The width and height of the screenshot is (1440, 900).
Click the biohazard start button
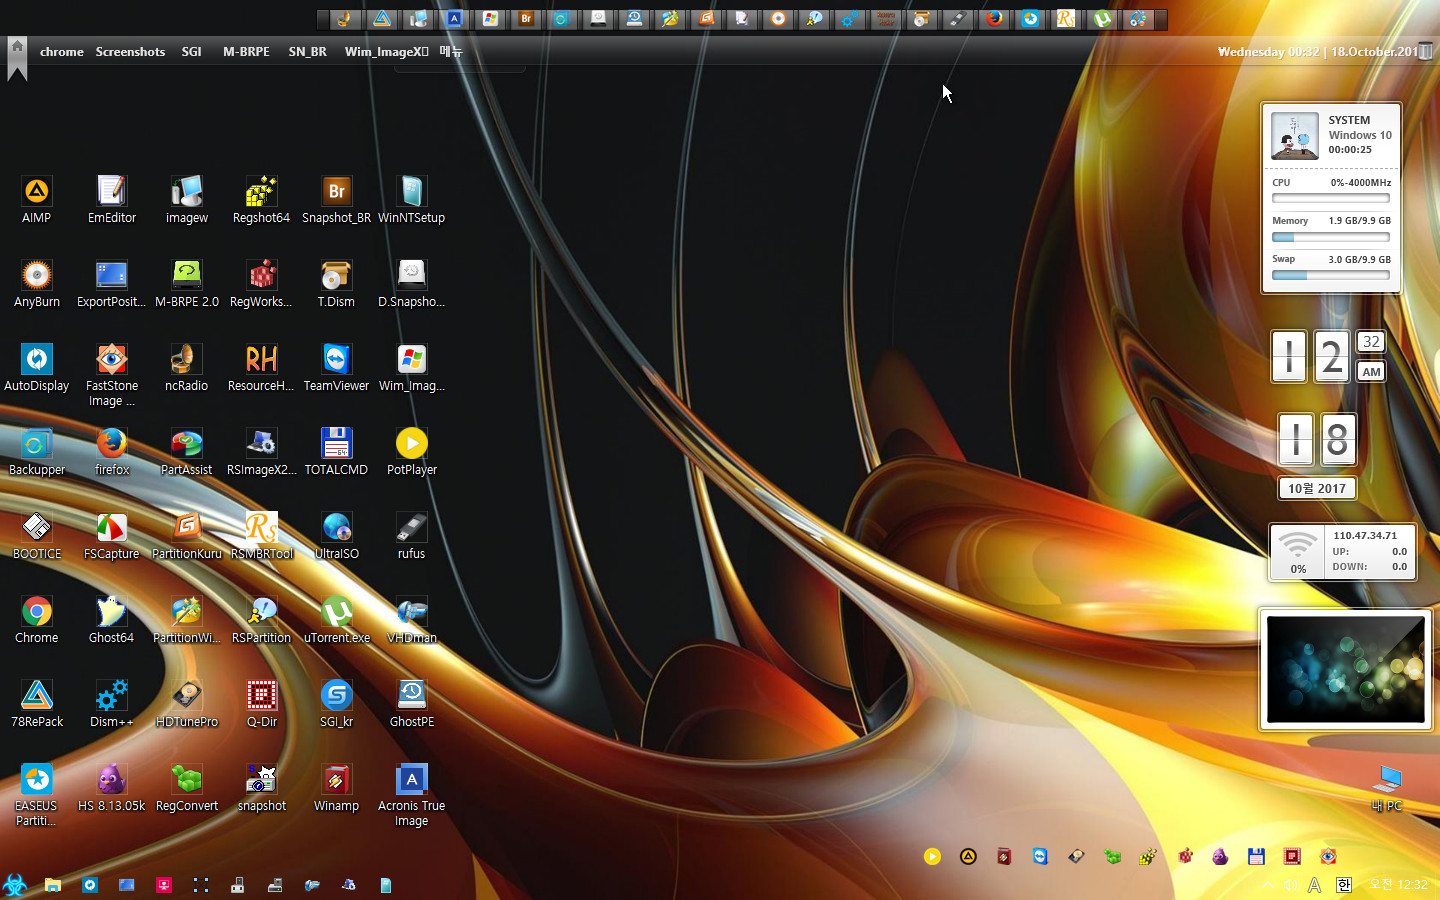(15, 885)
